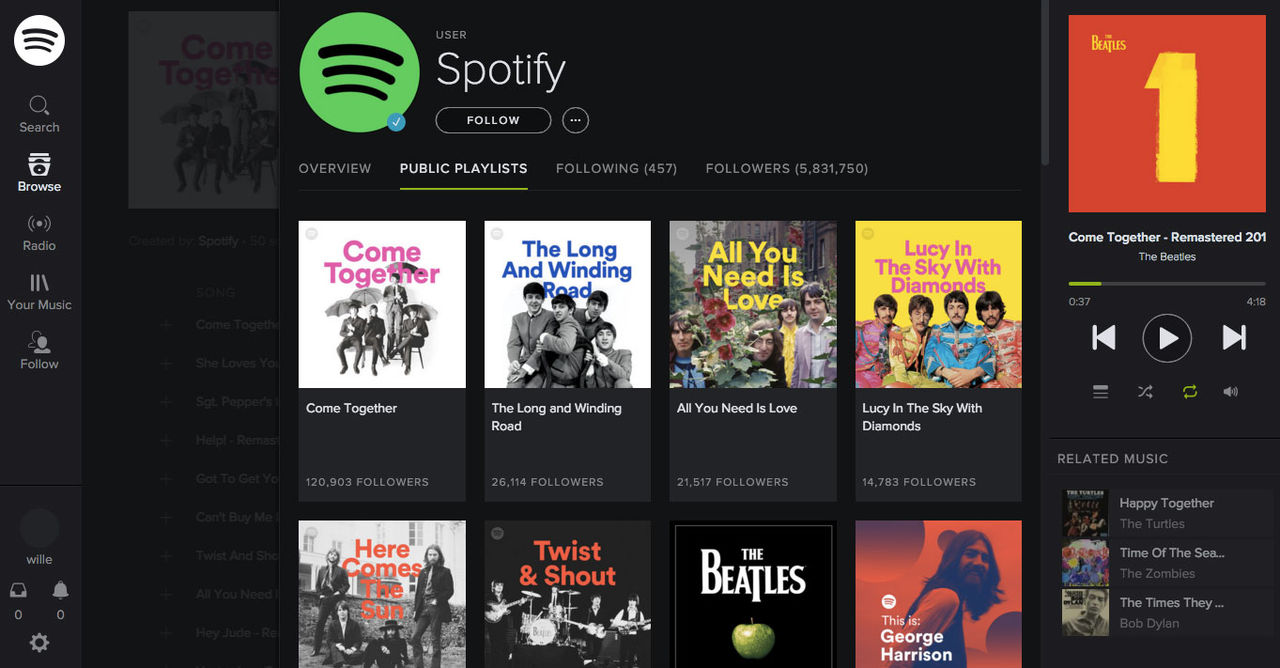The height and width of the screenshot is (668, 1280).
Task: Open Search from the sidebar
Action: tap(39, 110)
